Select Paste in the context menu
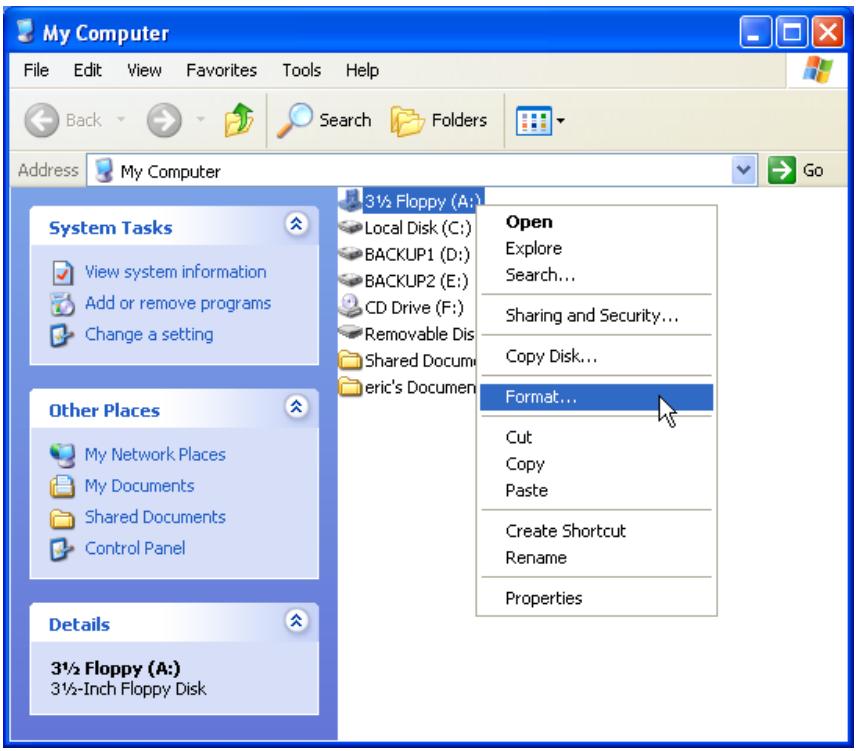The width and height of the screenshot is (856, 751). 596,491
